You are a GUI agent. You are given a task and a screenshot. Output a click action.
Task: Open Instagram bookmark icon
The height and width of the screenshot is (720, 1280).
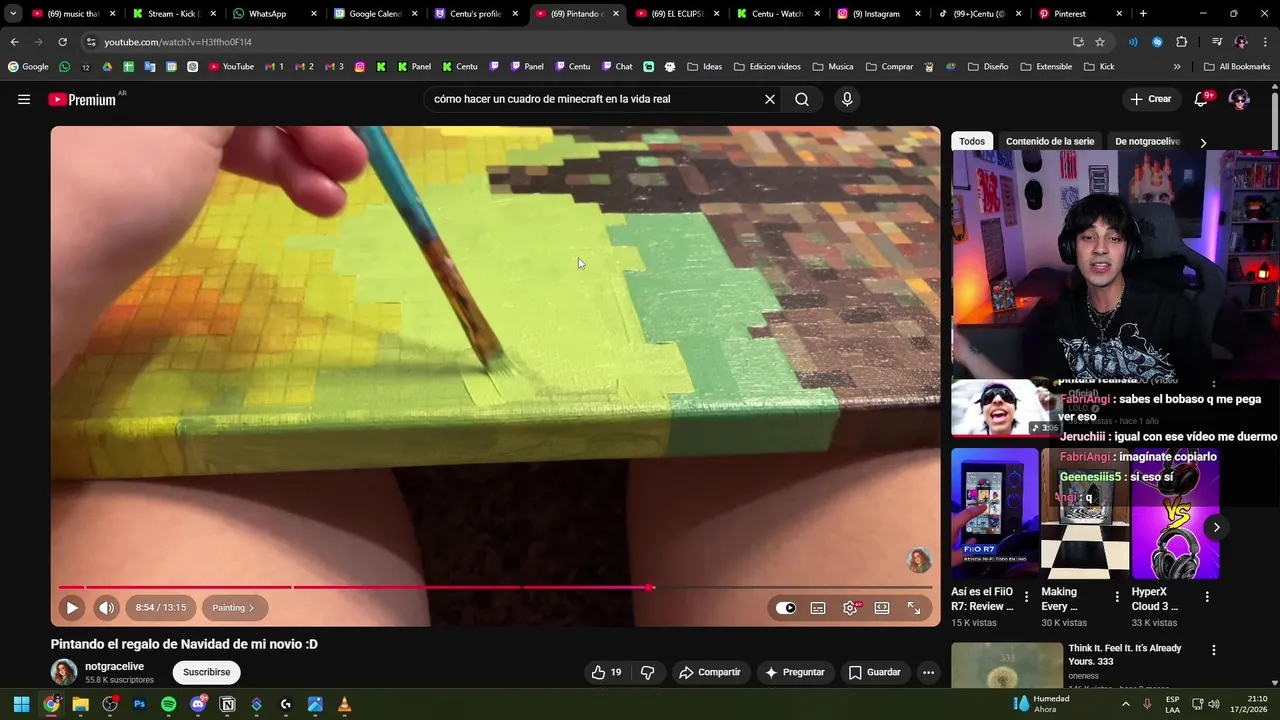360,67
